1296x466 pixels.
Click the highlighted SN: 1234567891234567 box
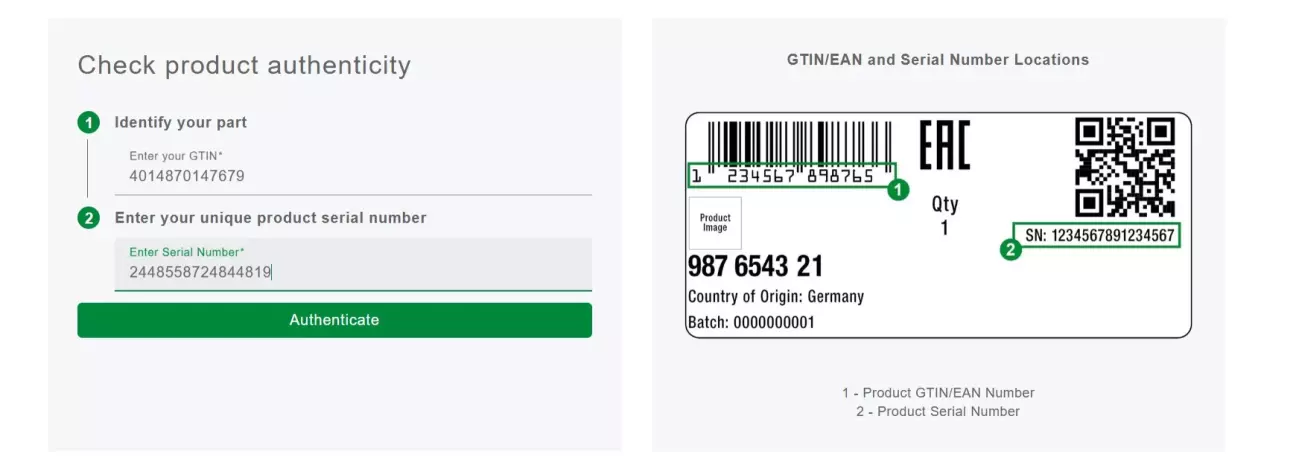1097,236
